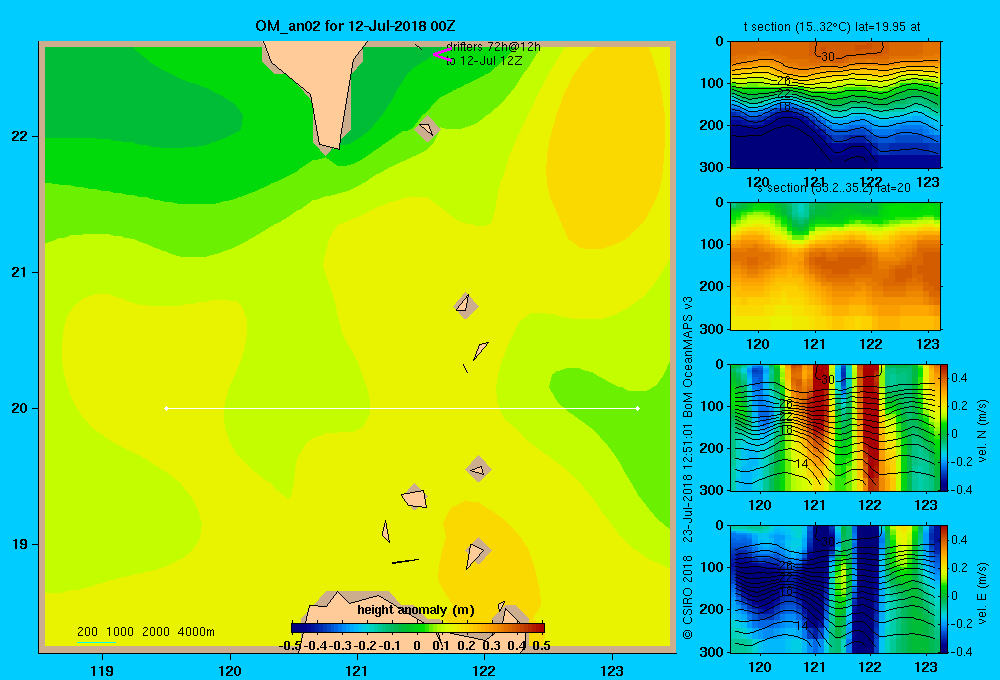Click the vertical CSIRO BoM OceanMAPS v3 credit

point(688,468)
